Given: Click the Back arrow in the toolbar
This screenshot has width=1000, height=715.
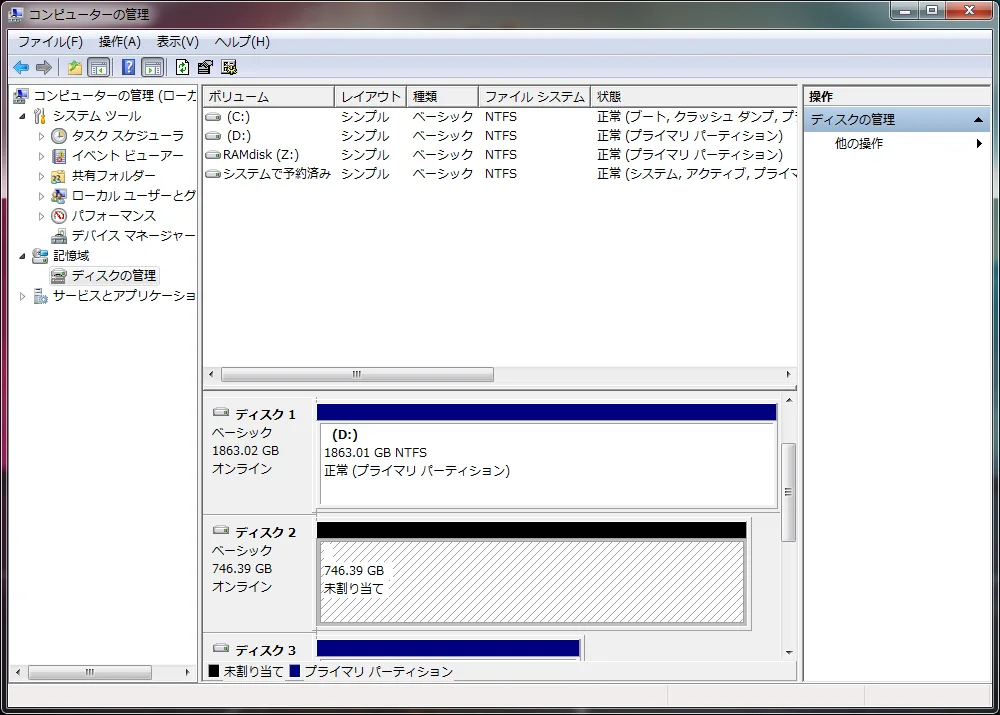Looking at the screenshot, I should (x=21, y=67).
